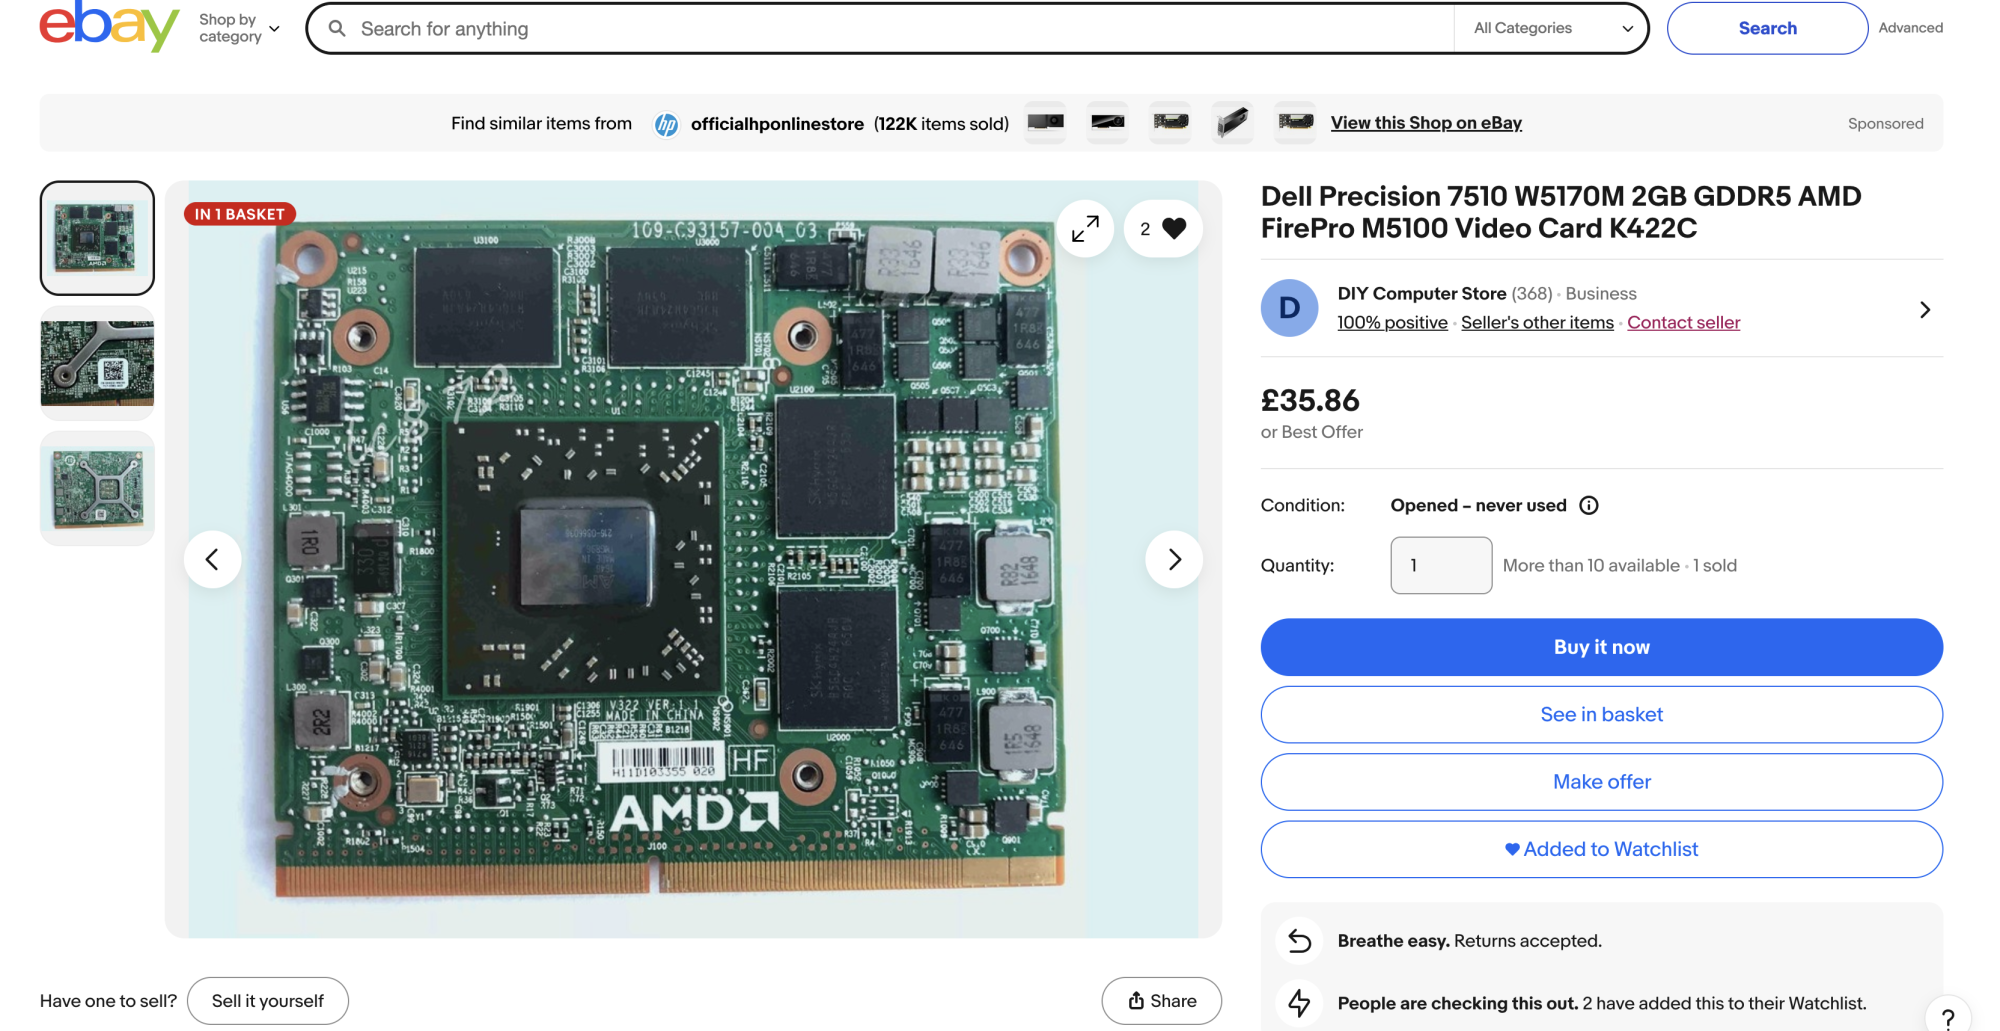Click the Share button

click(x=1161, y=1001)
